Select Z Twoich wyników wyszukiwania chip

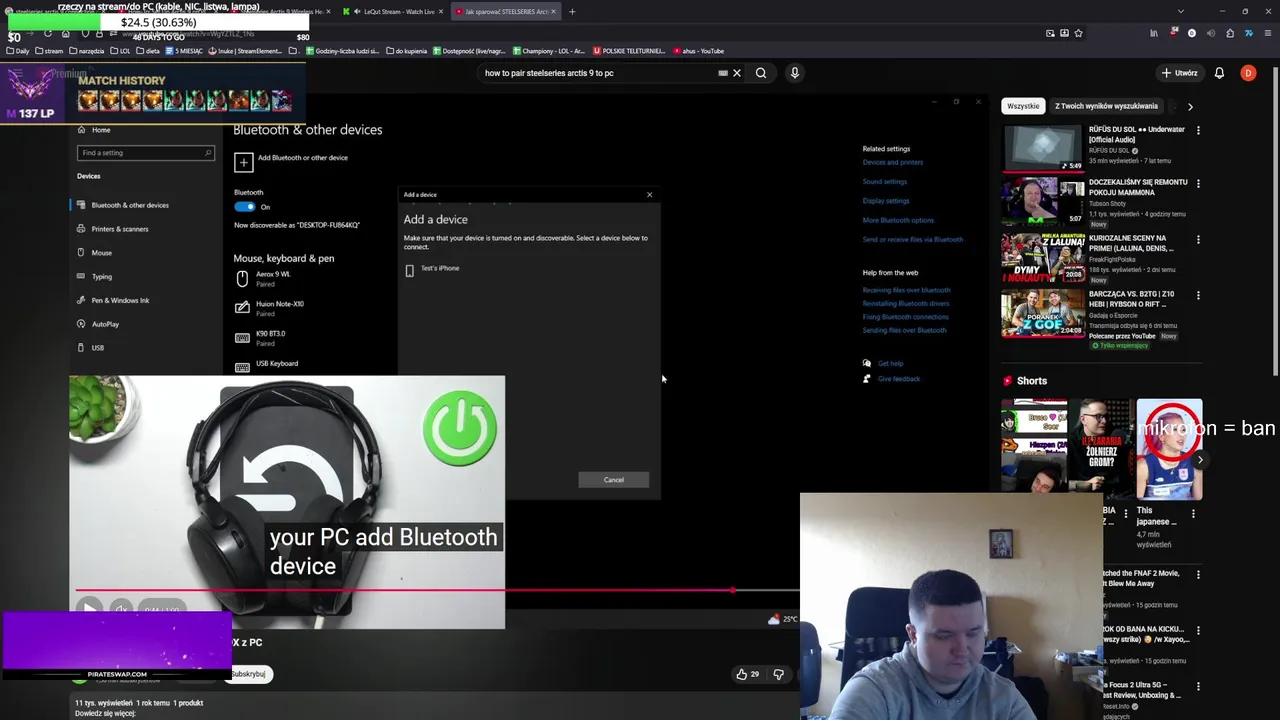tap(1106, 106)
